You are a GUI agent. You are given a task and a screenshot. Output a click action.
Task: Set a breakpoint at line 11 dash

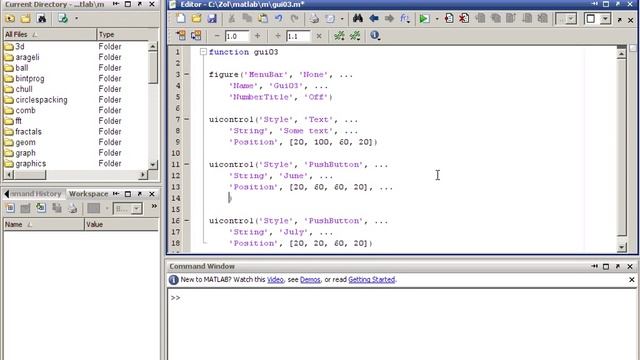(x=187, y=164)
